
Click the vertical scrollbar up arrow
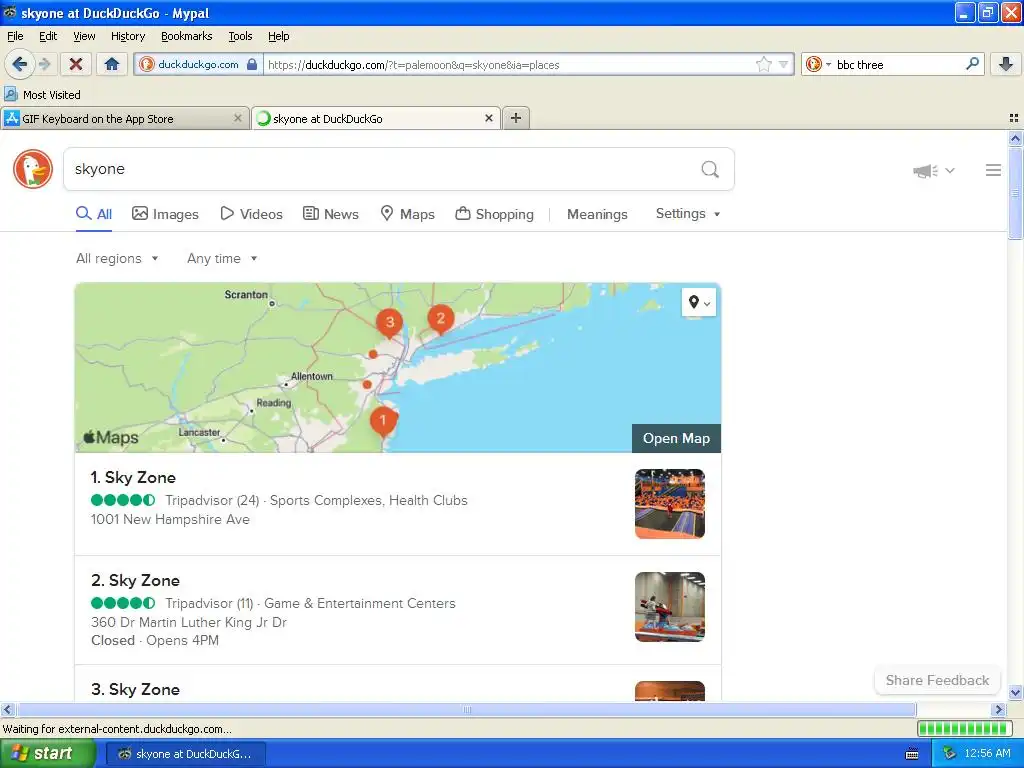pyautogui.click(x=1015, y=138)
